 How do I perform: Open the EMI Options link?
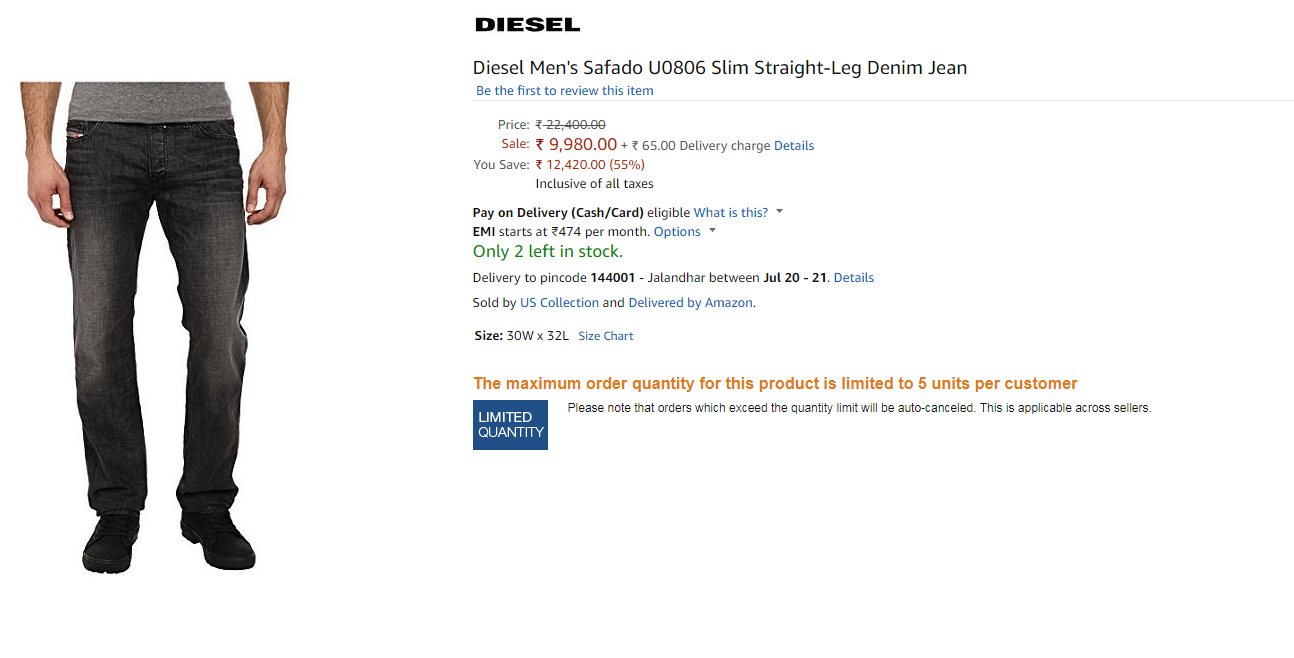(677, 232)
